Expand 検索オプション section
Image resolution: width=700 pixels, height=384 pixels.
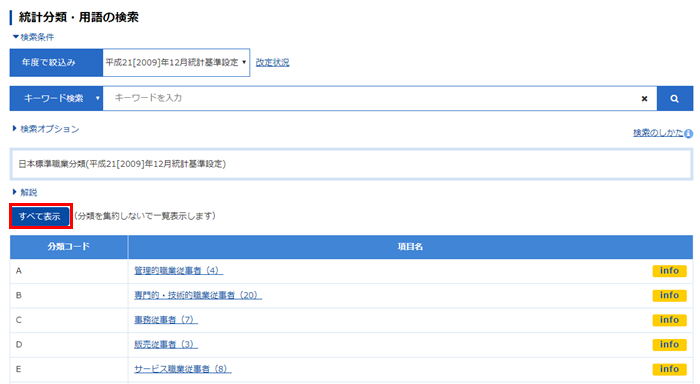click(46, 129)
